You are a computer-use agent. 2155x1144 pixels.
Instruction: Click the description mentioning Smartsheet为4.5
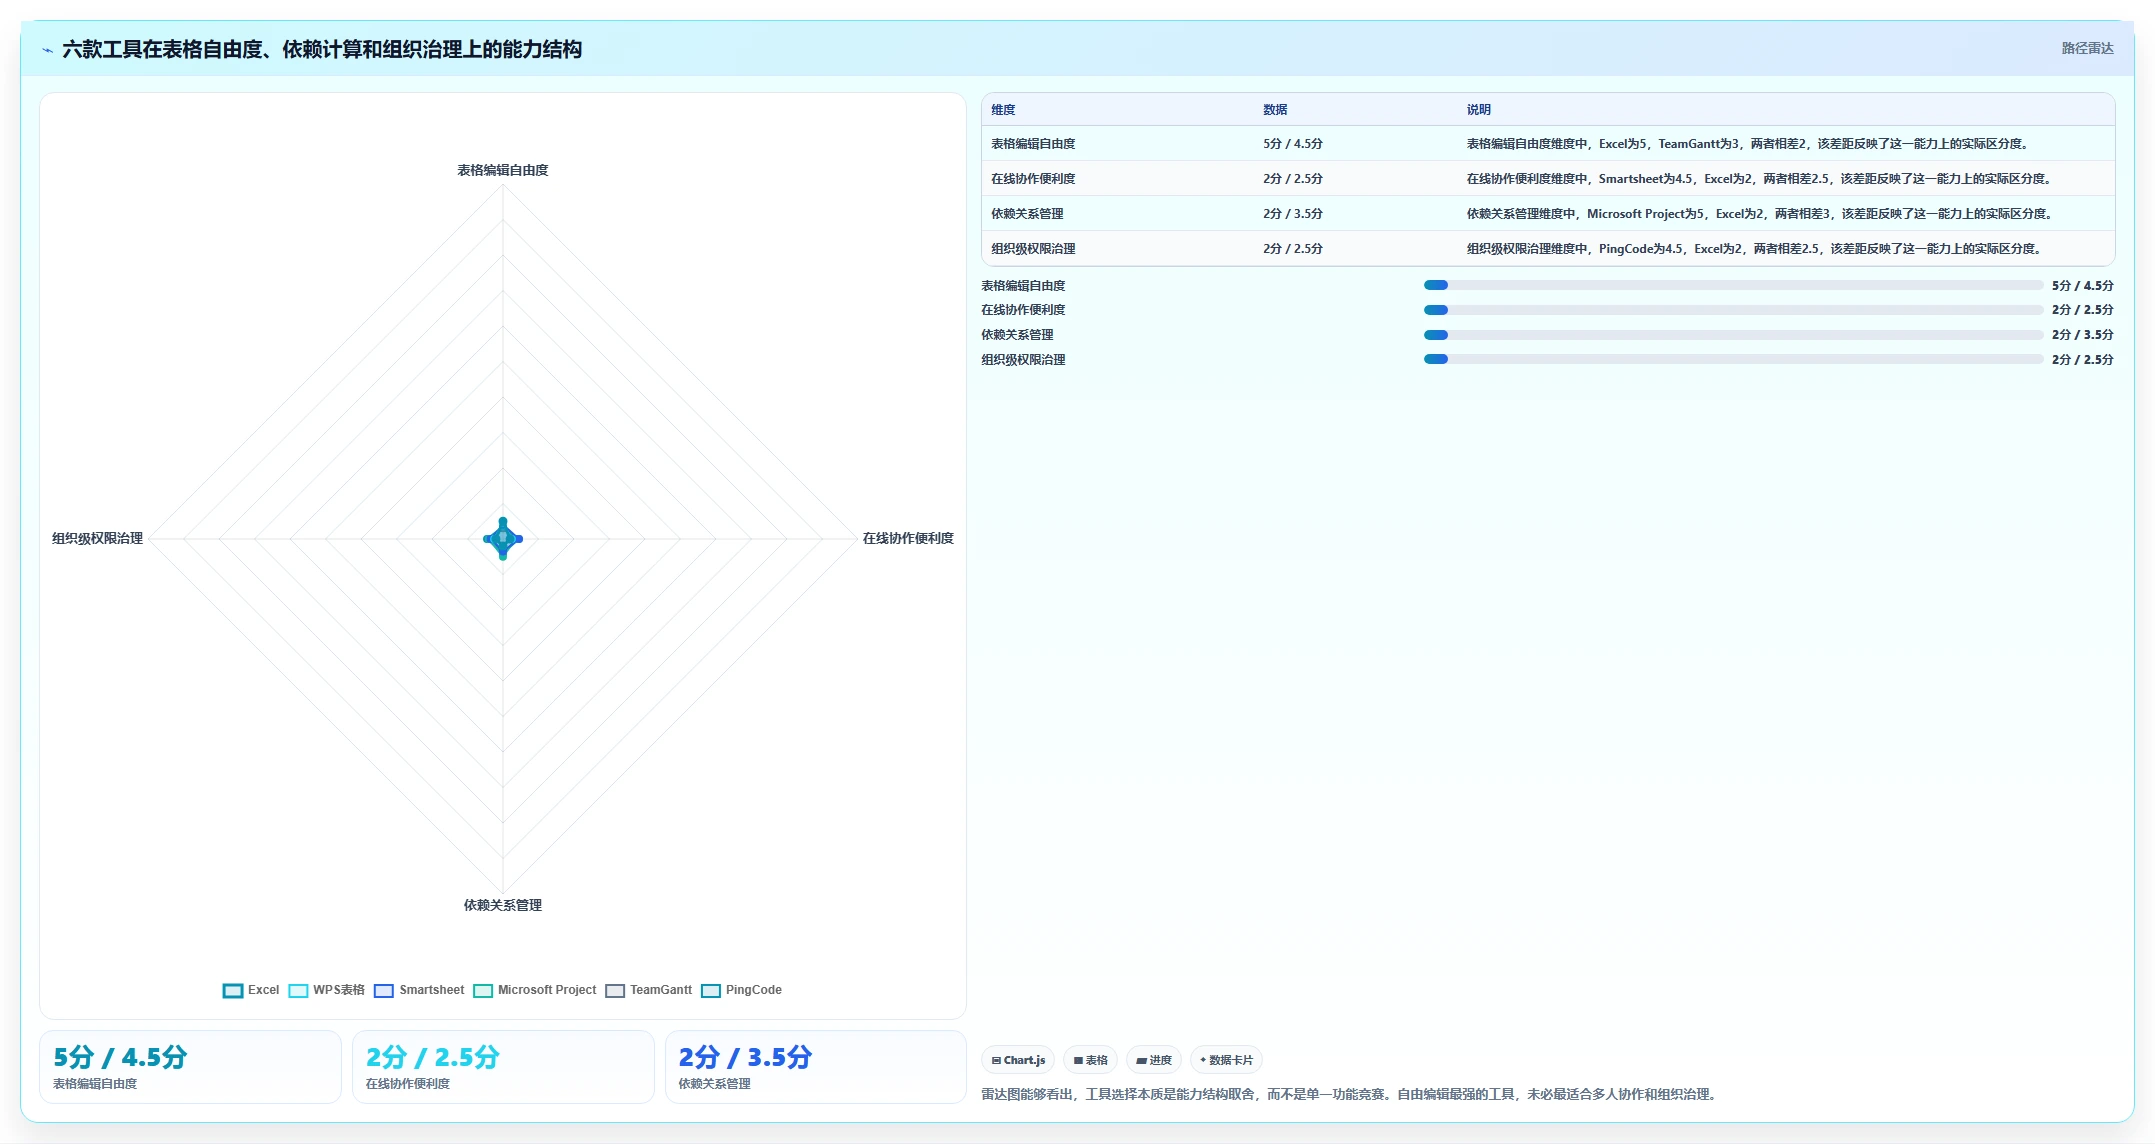coord(1761,179)
